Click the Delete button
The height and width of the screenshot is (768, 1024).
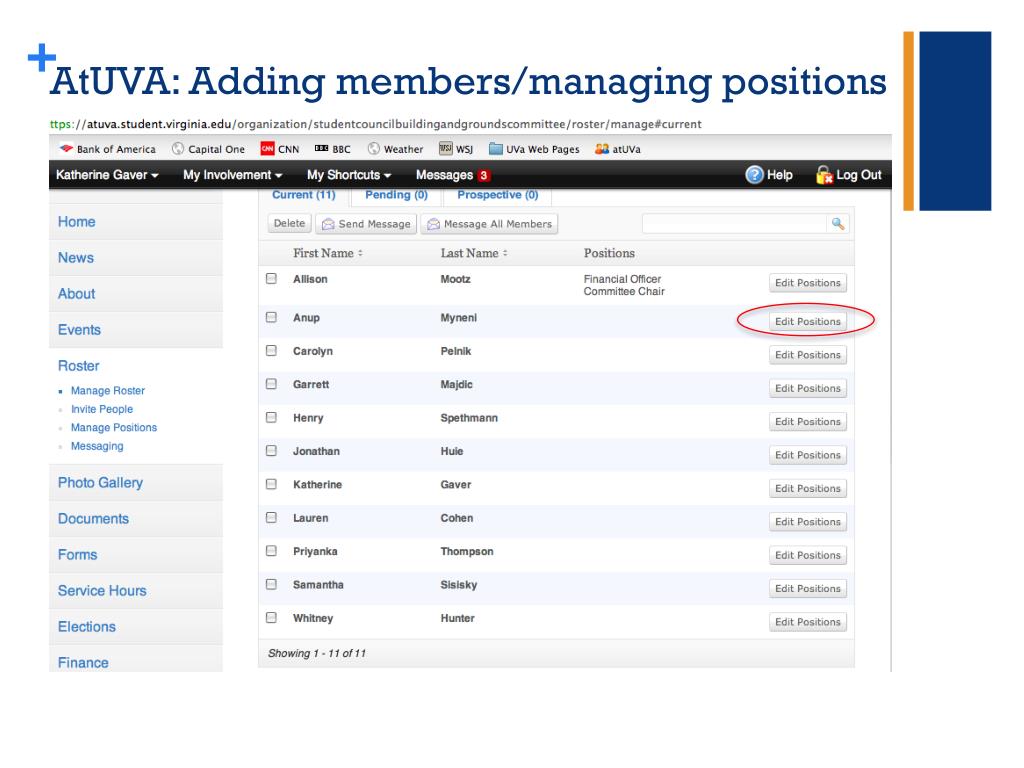(x=289, y=223)
